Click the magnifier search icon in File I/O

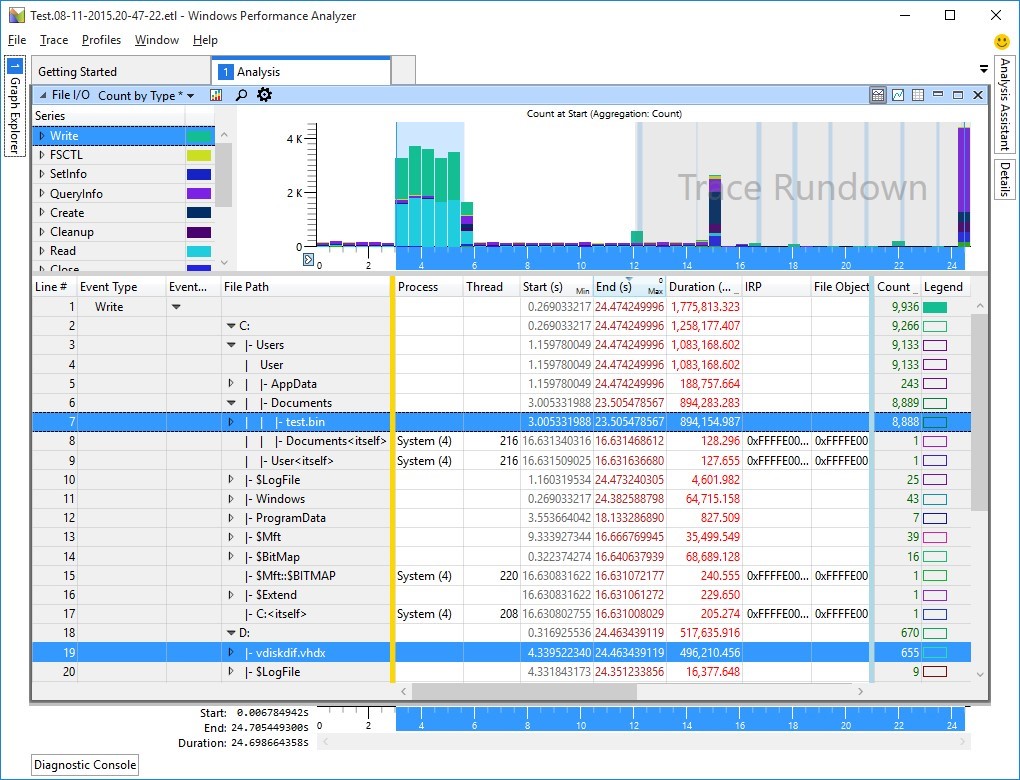pyautogui.click(x=241, y=96)
